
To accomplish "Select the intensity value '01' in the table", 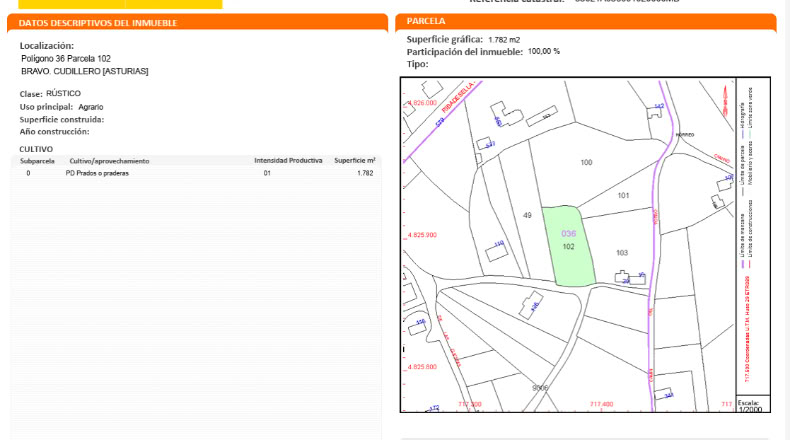I will pyautogui.click(x=267, y=173).
